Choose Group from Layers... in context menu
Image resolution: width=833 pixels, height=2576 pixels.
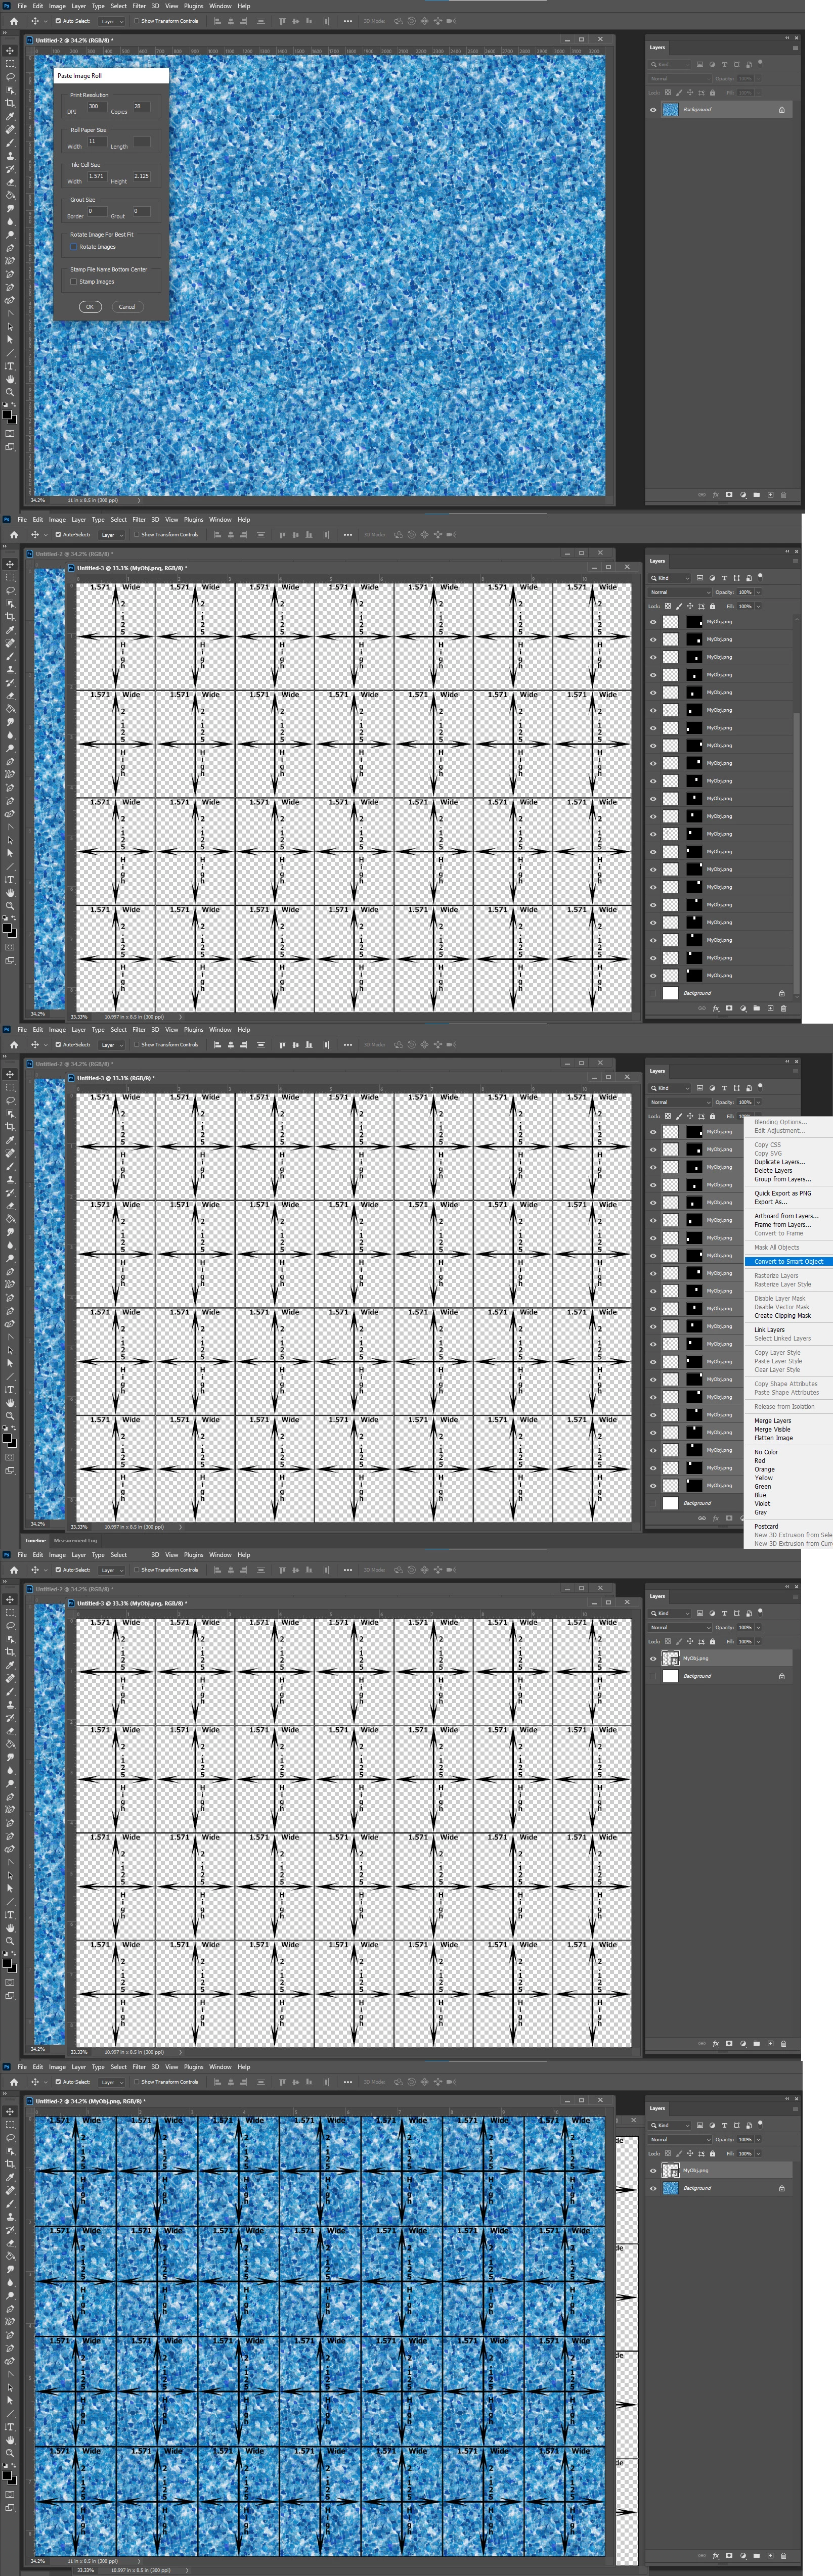782,1179
